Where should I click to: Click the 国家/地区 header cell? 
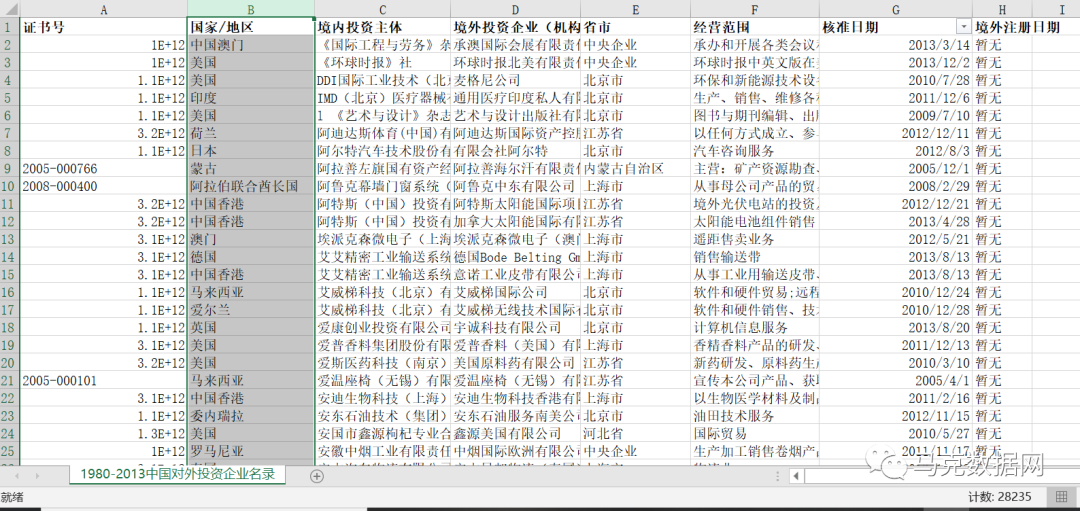click(251, 27)
